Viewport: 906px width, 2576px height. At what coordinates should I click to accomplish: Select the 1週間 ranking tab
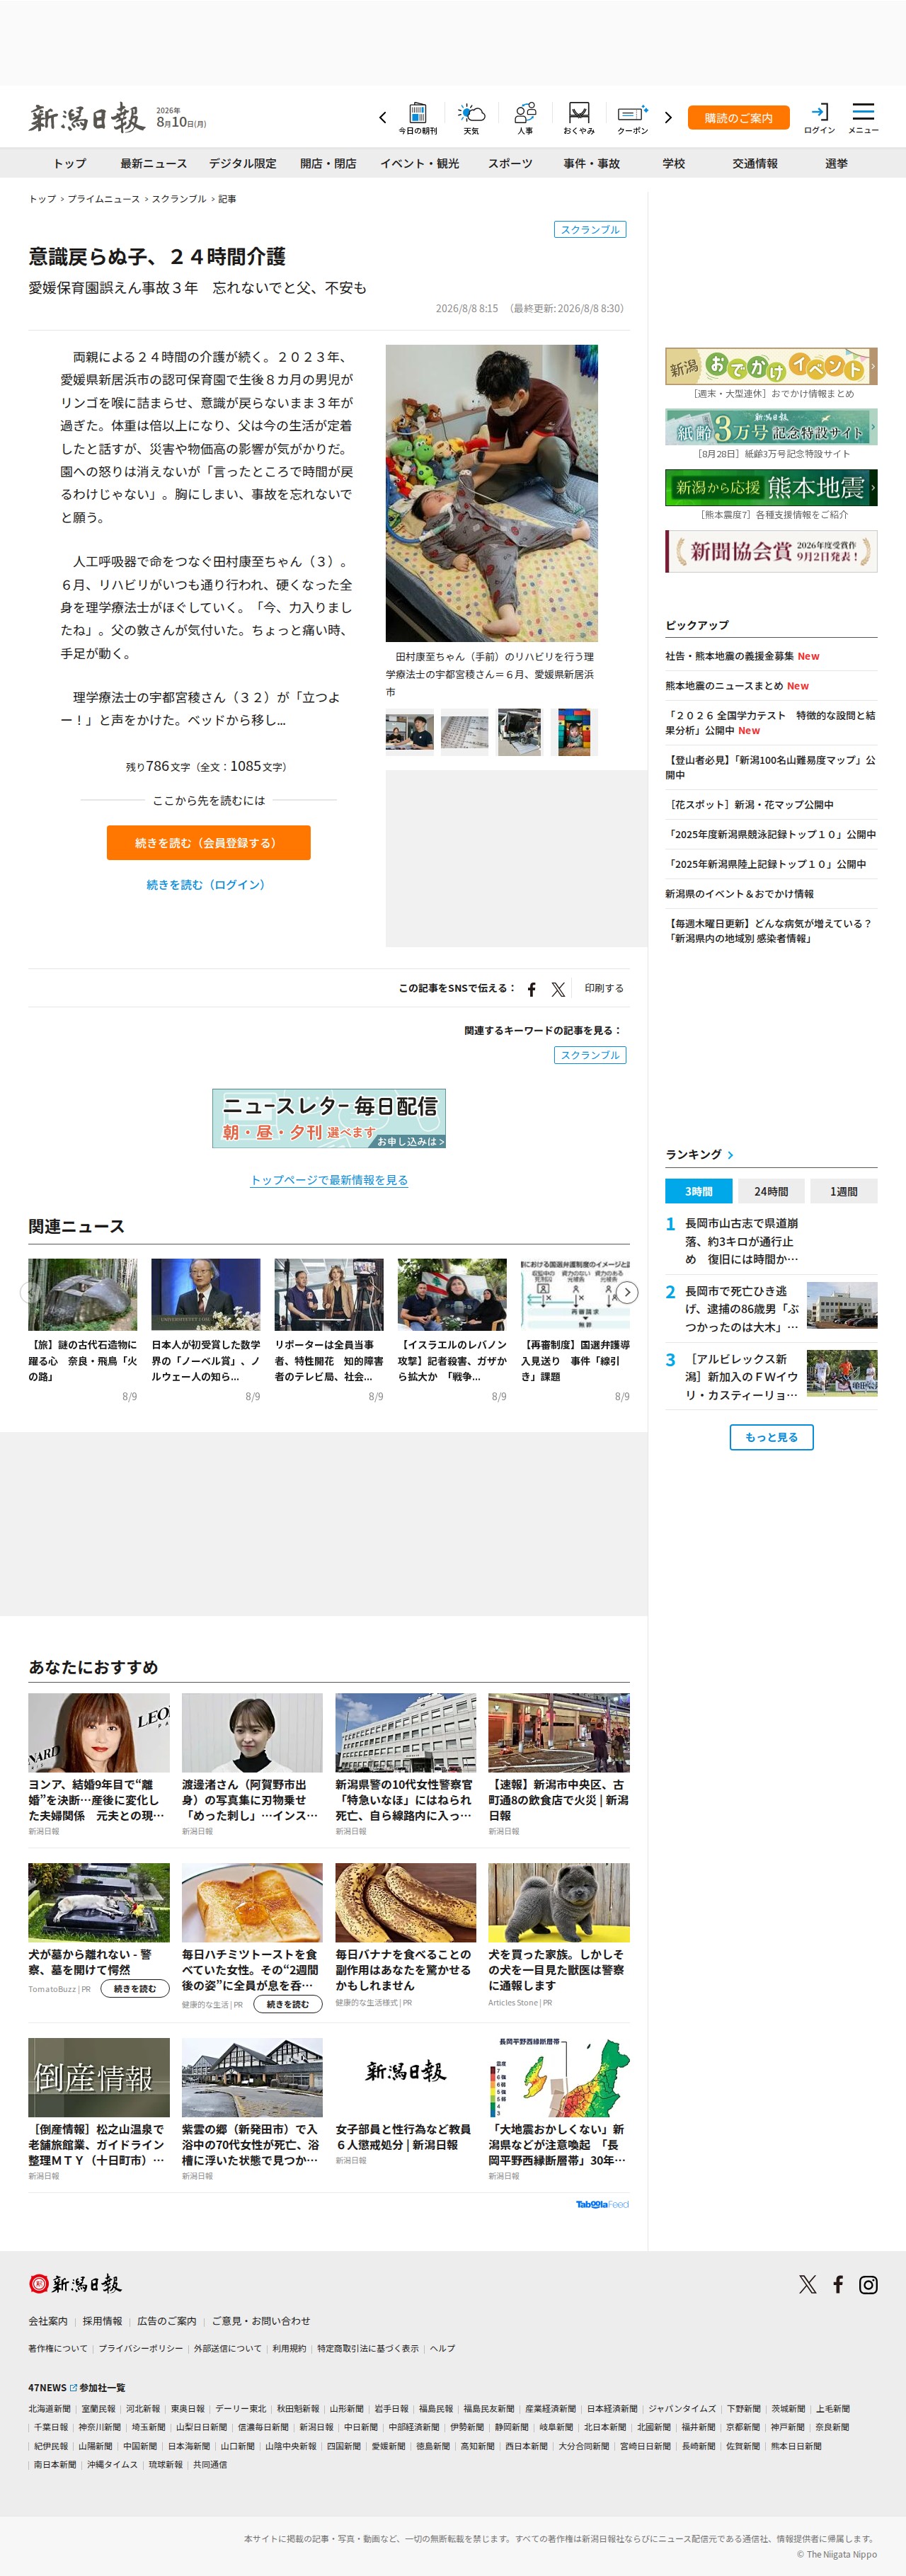pos(843,1191)
